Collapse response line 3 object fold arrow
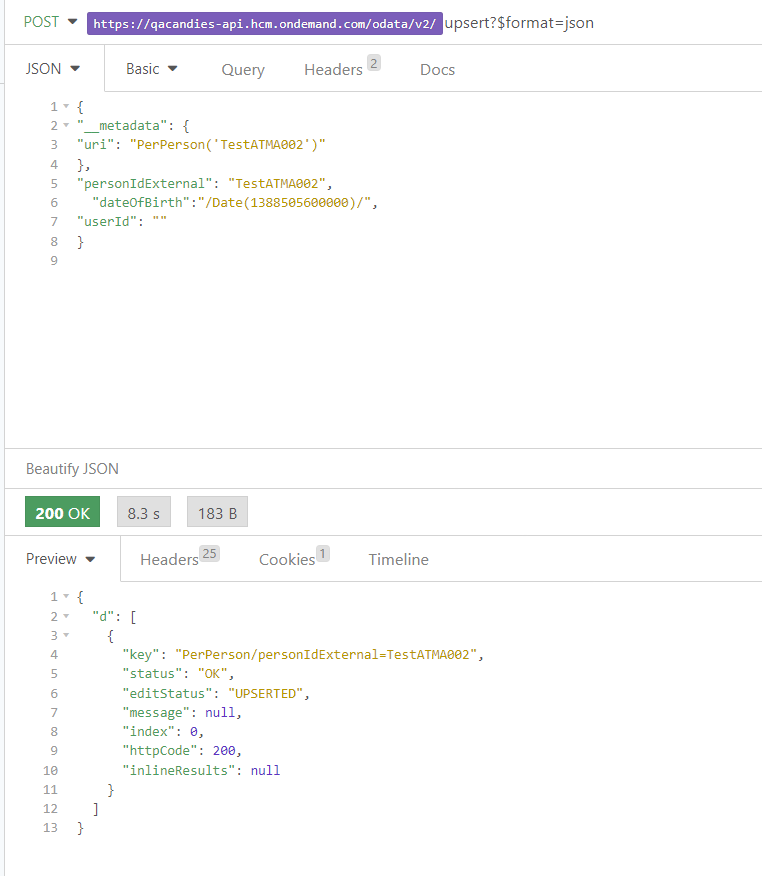 pos(66,635)
